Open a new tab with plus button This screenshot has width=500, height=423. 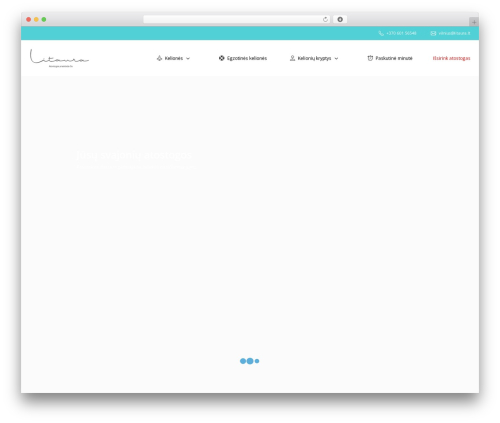[x=474, y=22]
